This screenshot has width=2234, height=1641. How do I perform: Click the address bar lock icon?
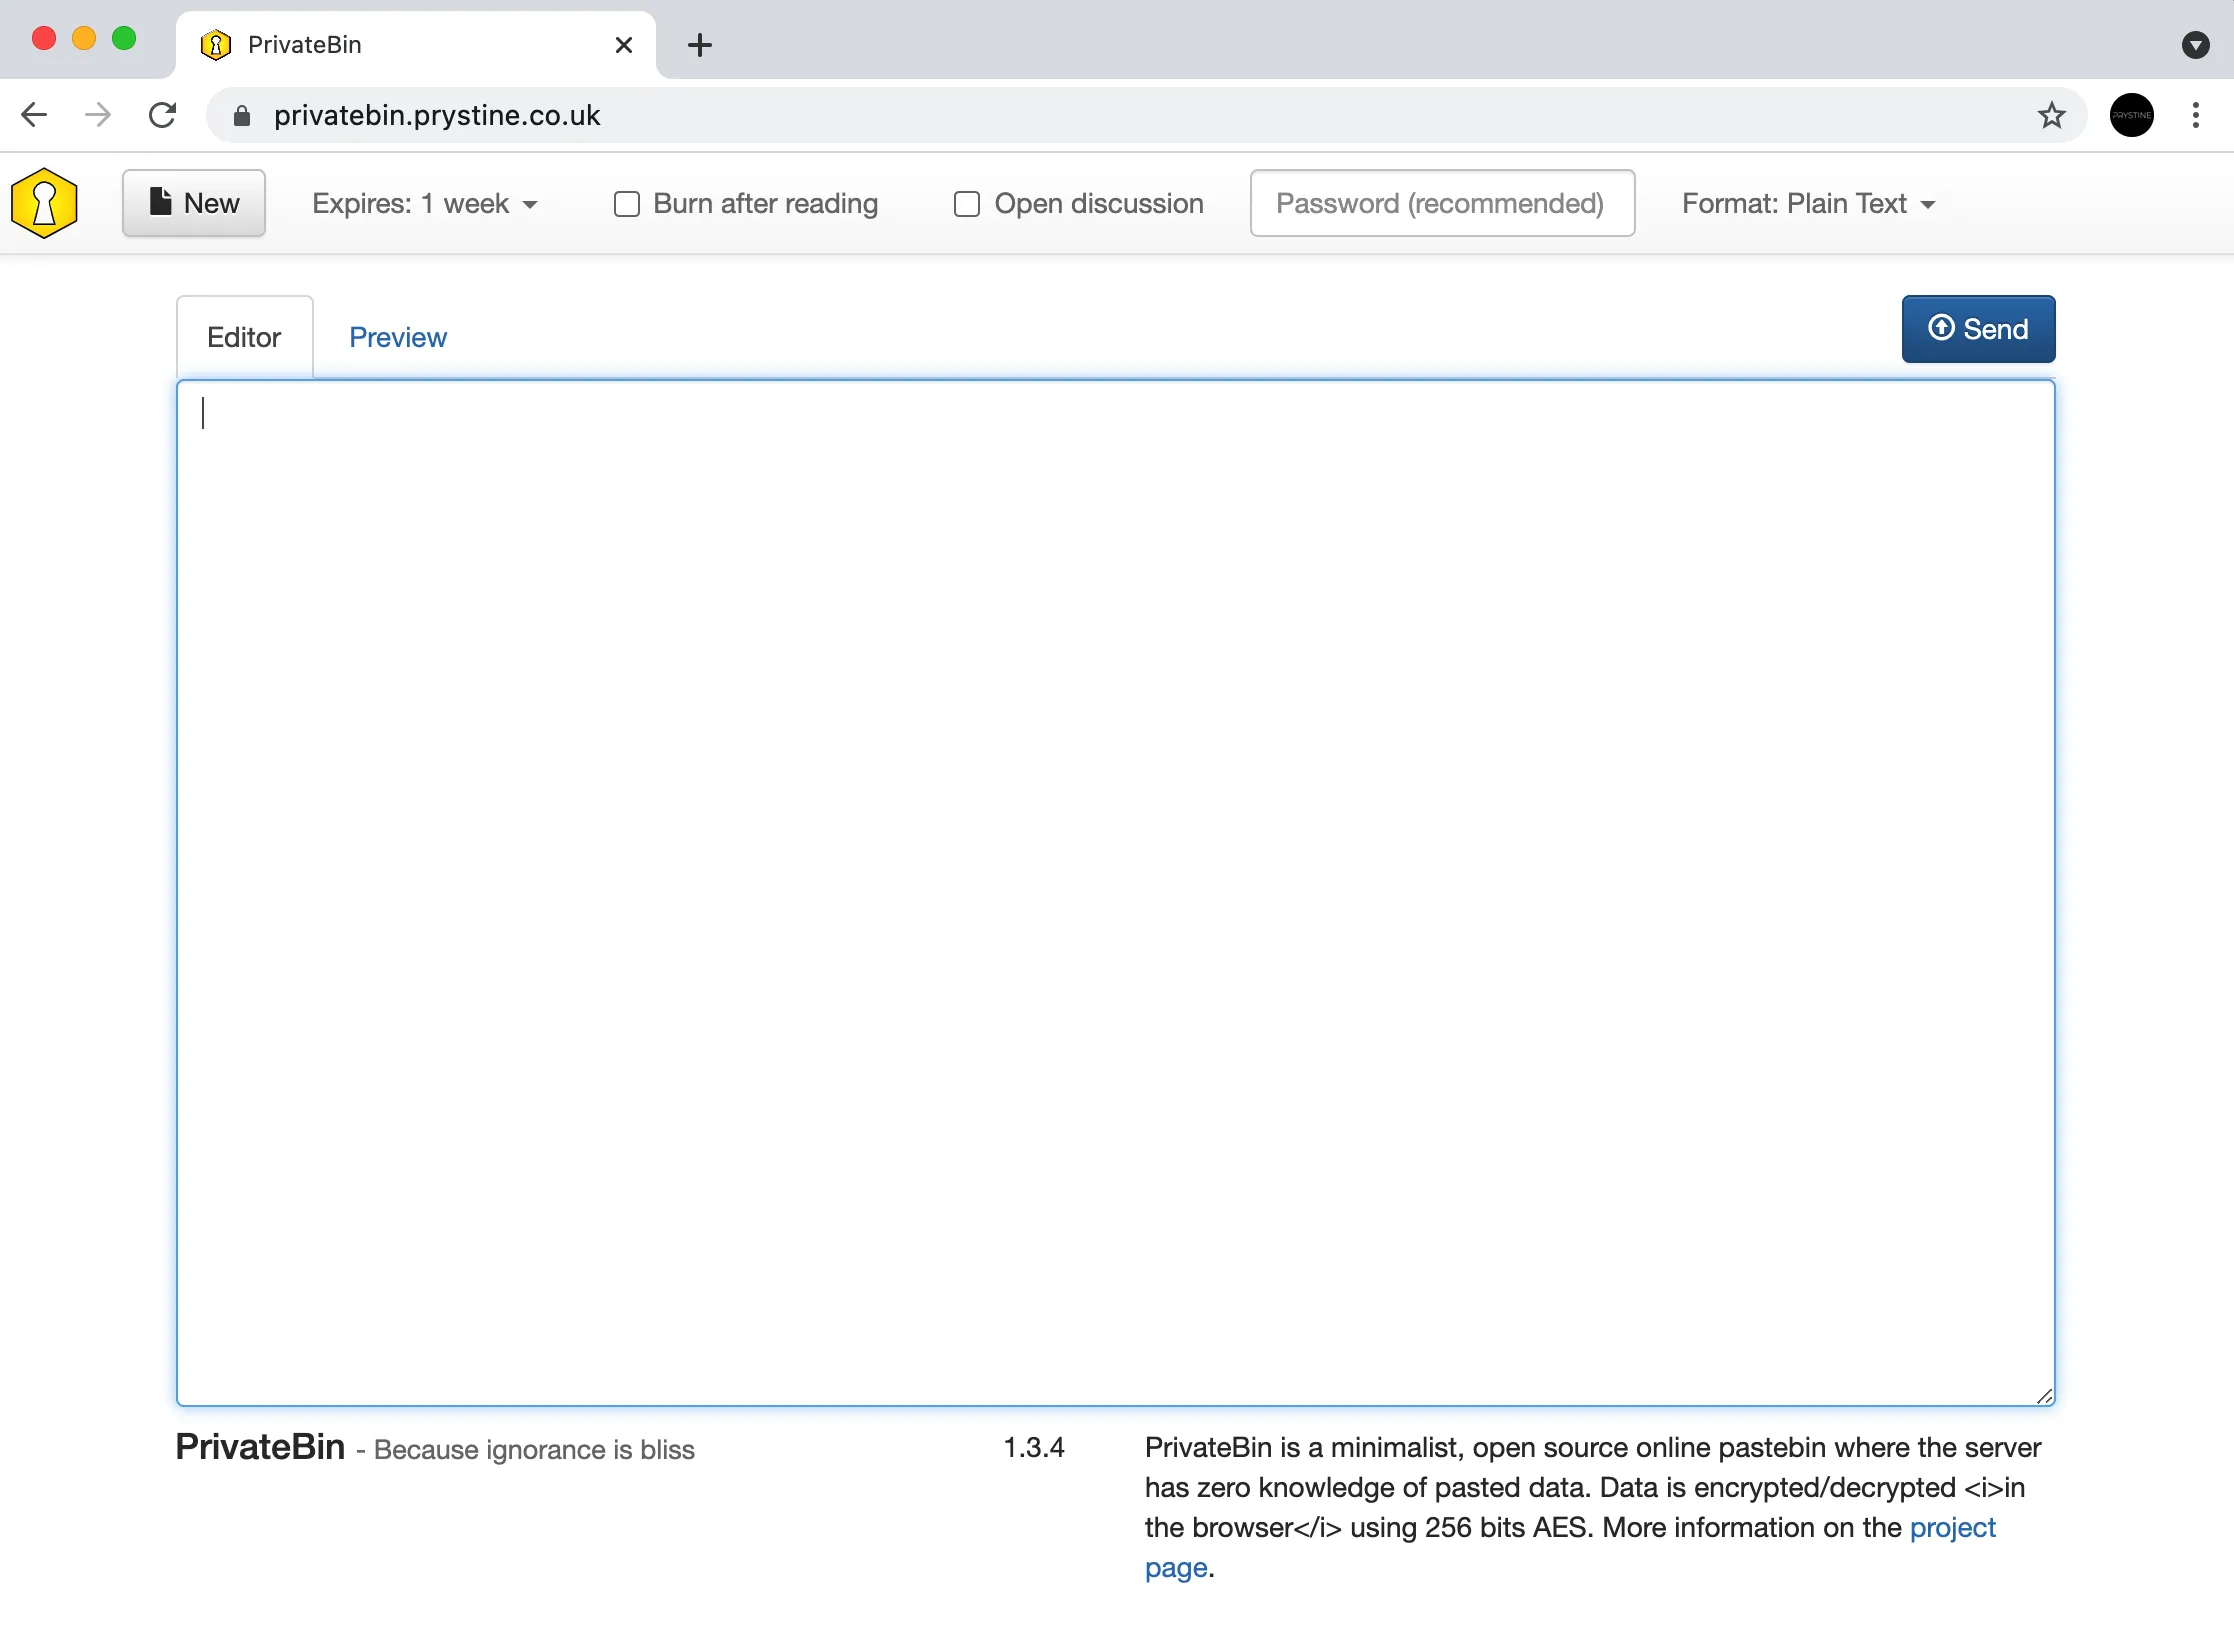tap(241, 116)
